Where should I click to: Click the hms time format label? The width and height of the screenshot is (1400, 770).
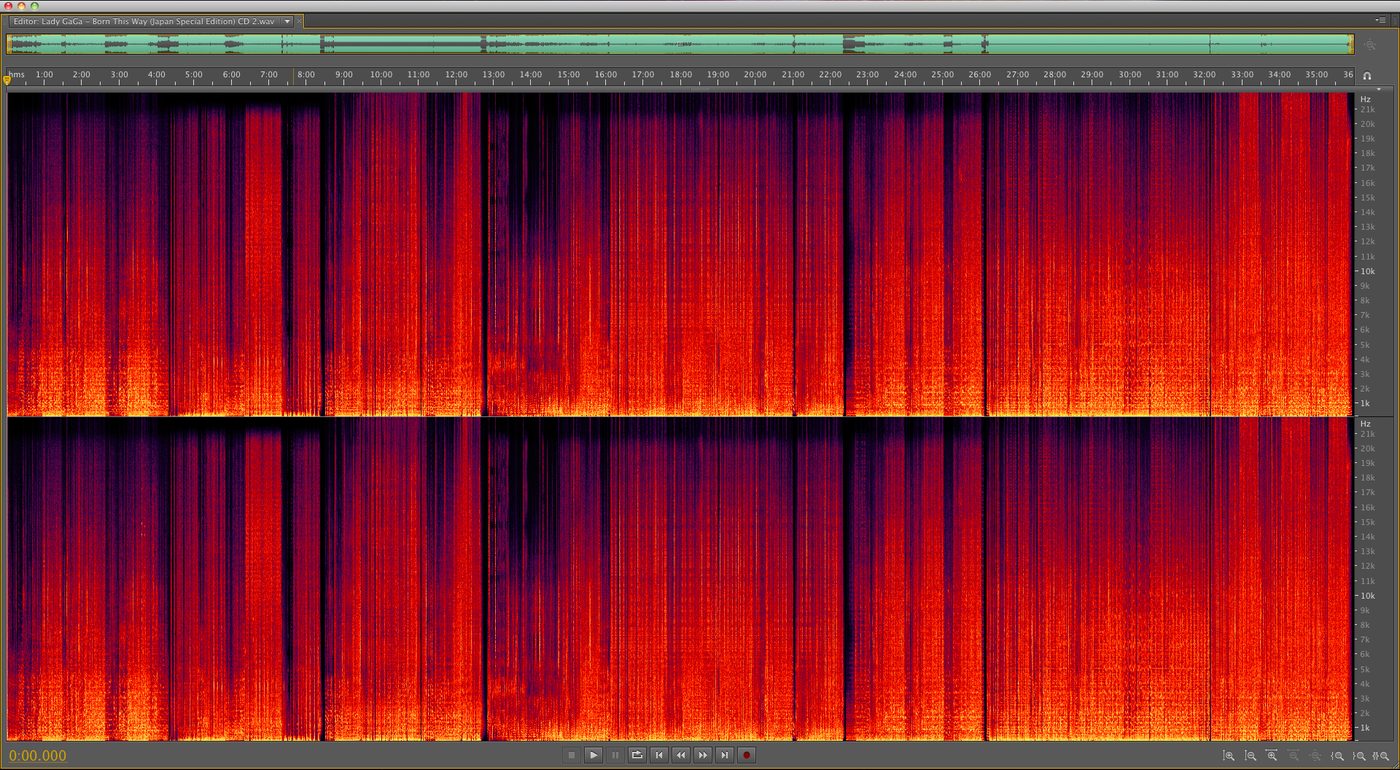[x=16, y=74]
